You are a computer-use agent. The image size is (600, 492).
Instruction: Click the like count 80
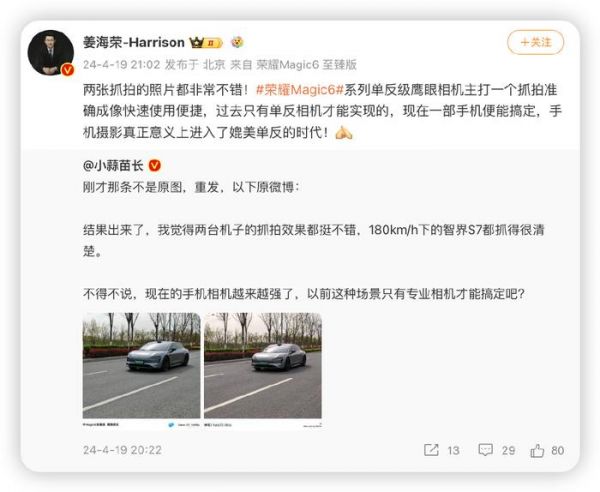(558, 450)
